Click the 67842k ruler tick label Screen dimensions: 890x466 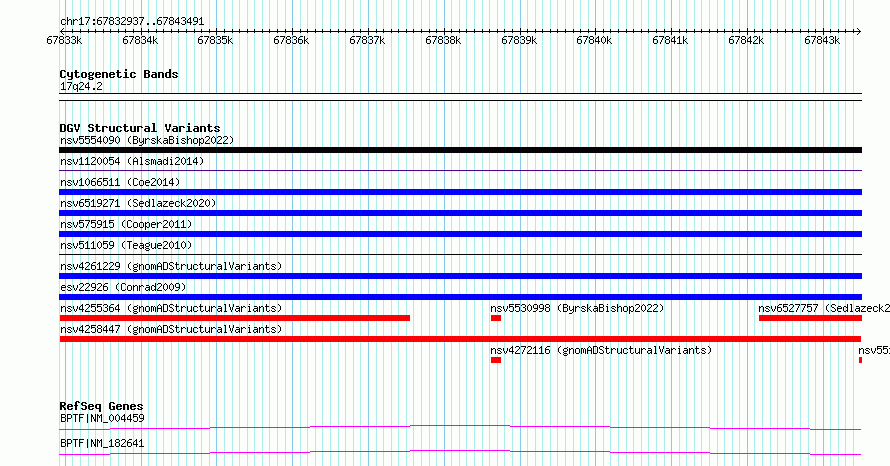pyautogui.click(x=746, y=41)
